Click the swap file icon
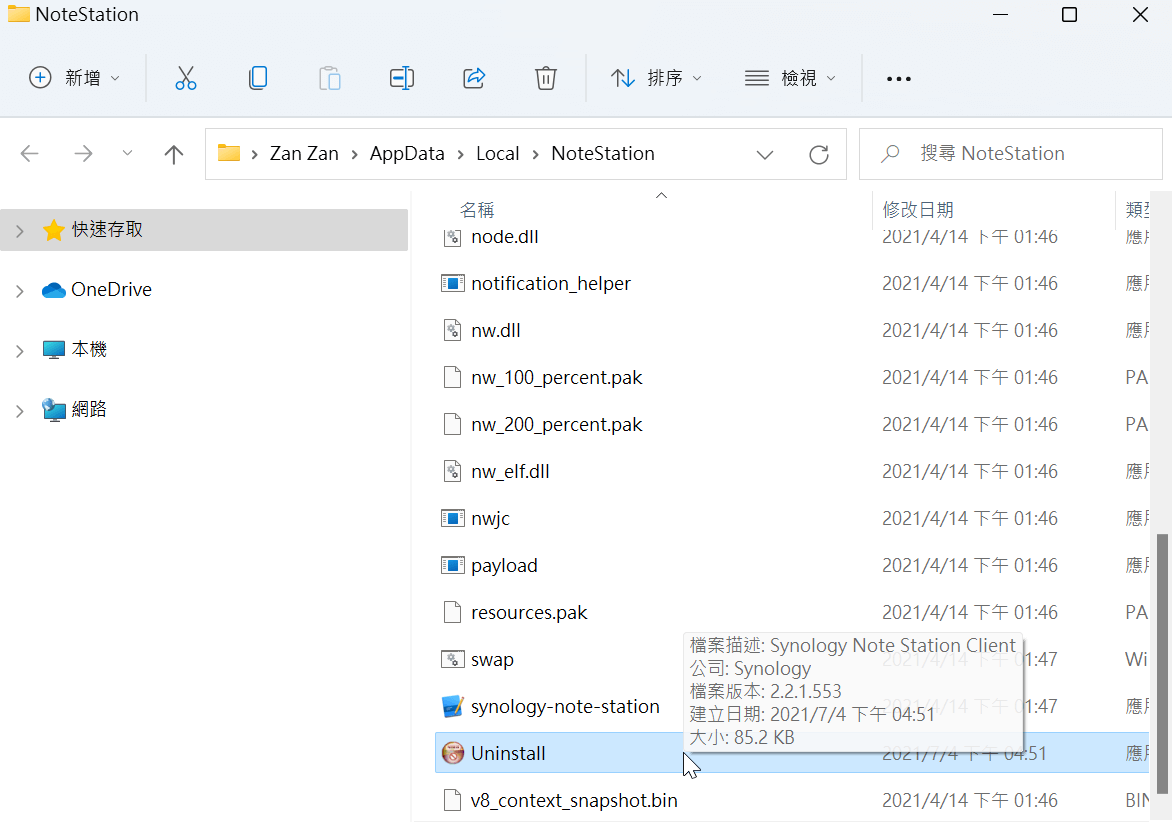The width and height of the screenshot is (1172, 822). (x=452, y=659)
